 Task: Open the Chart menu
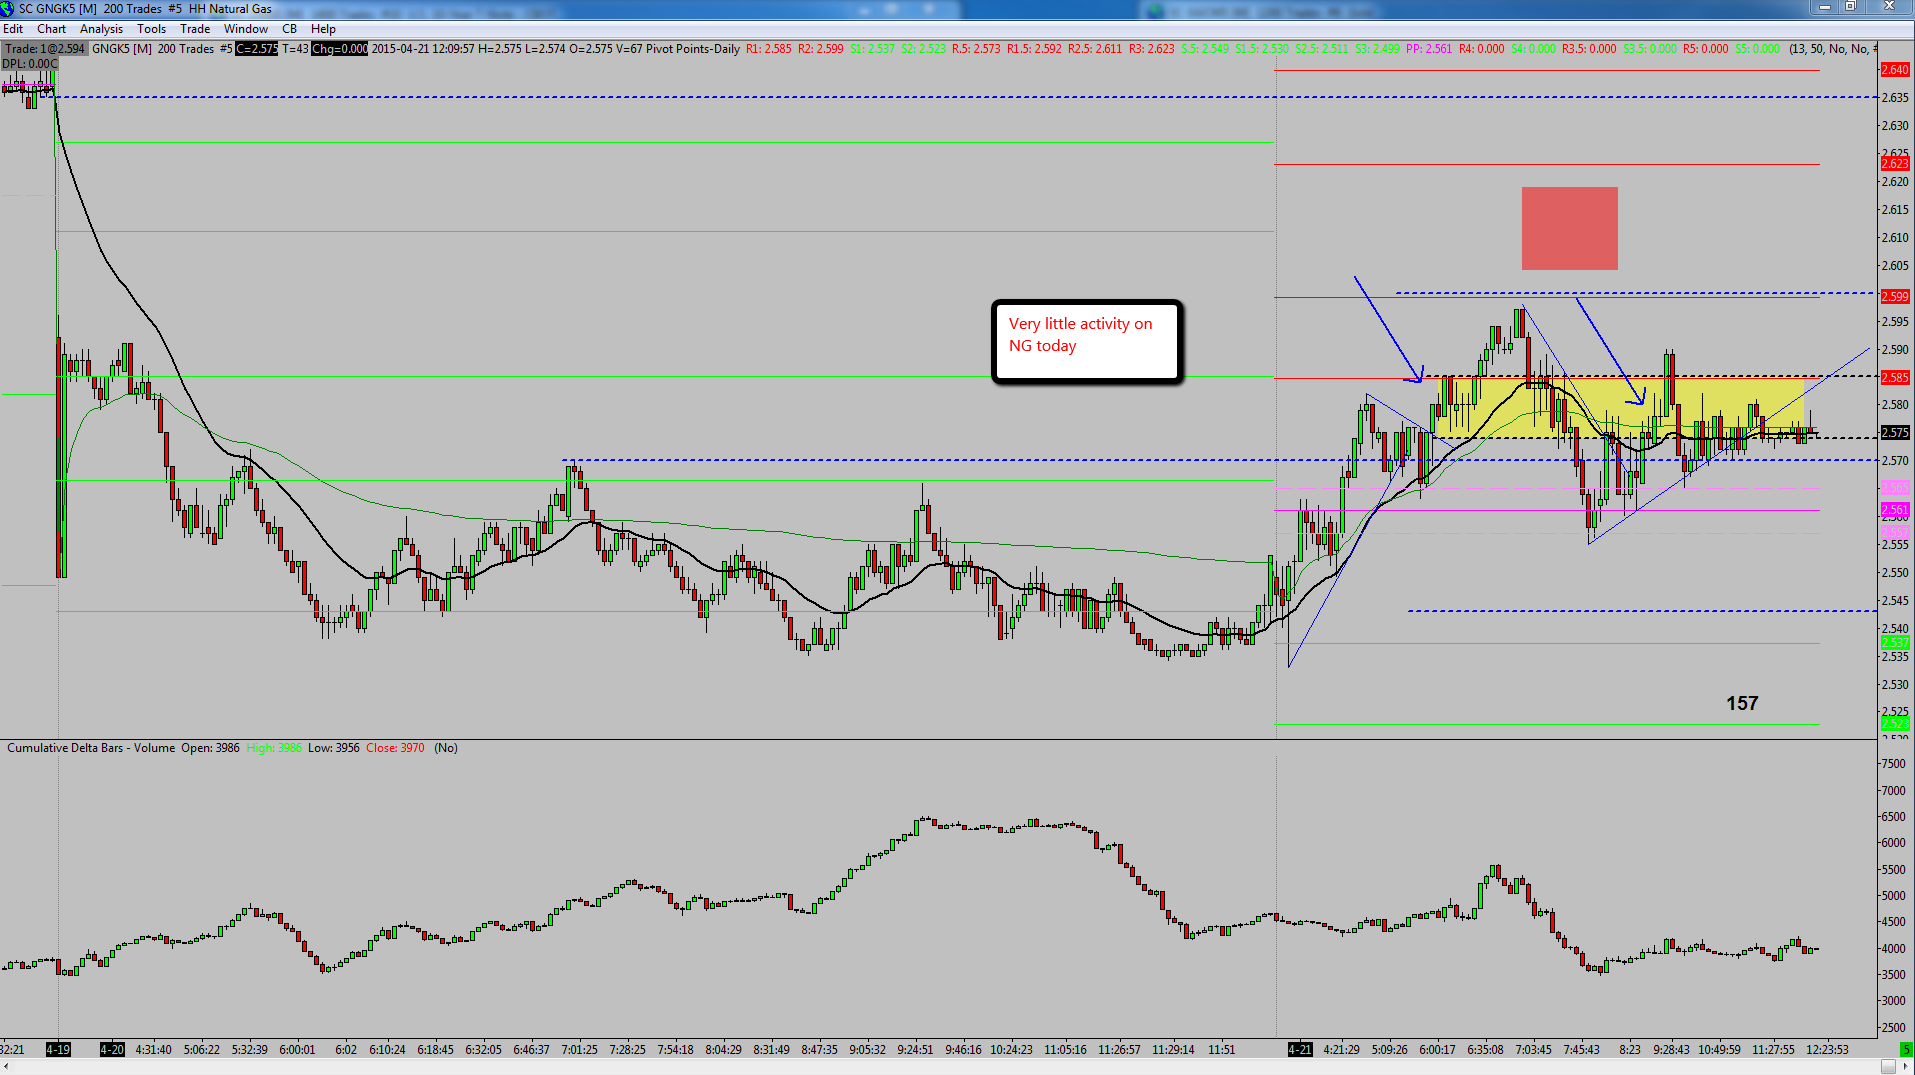point(52,29)
